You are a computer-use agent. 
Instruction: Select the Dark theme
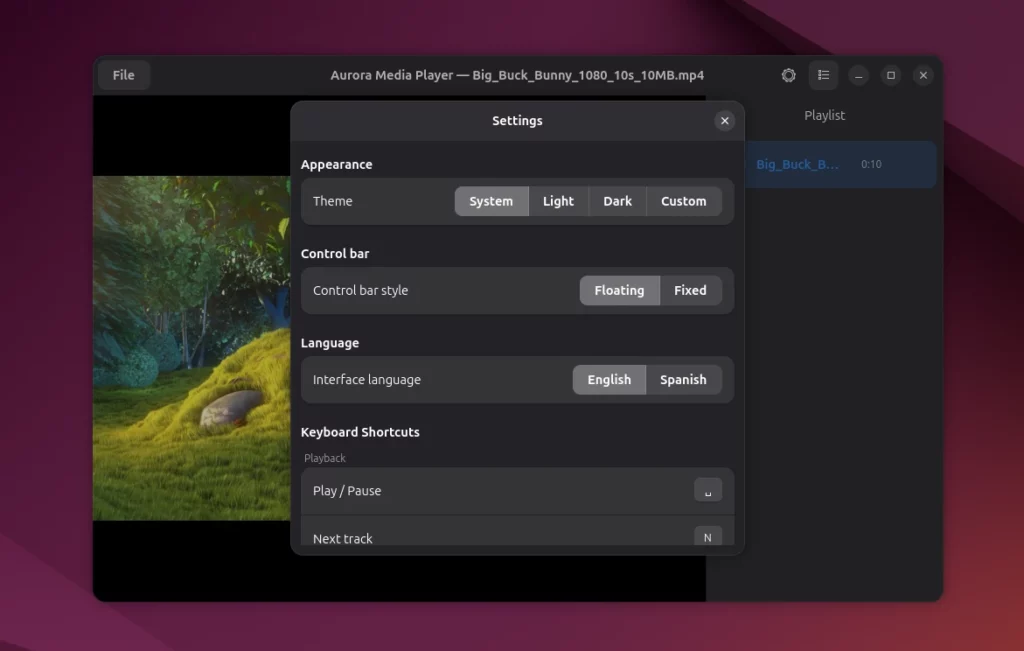tap(617, 201)
